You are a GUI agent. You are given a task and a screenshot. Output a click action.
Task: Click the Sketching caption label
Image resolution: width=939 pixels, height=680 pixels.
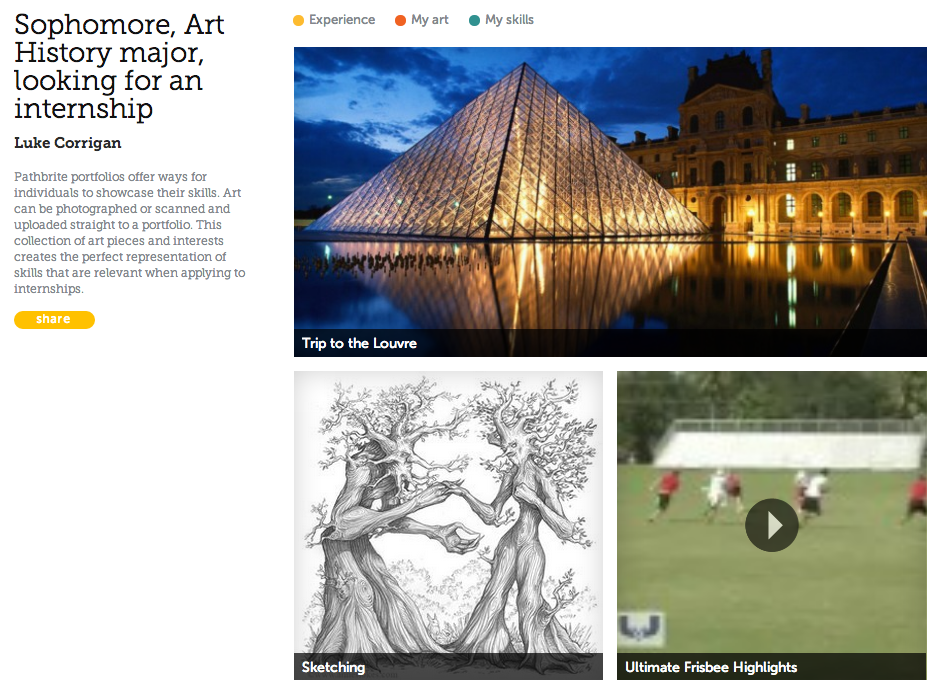tap(333, 667)
